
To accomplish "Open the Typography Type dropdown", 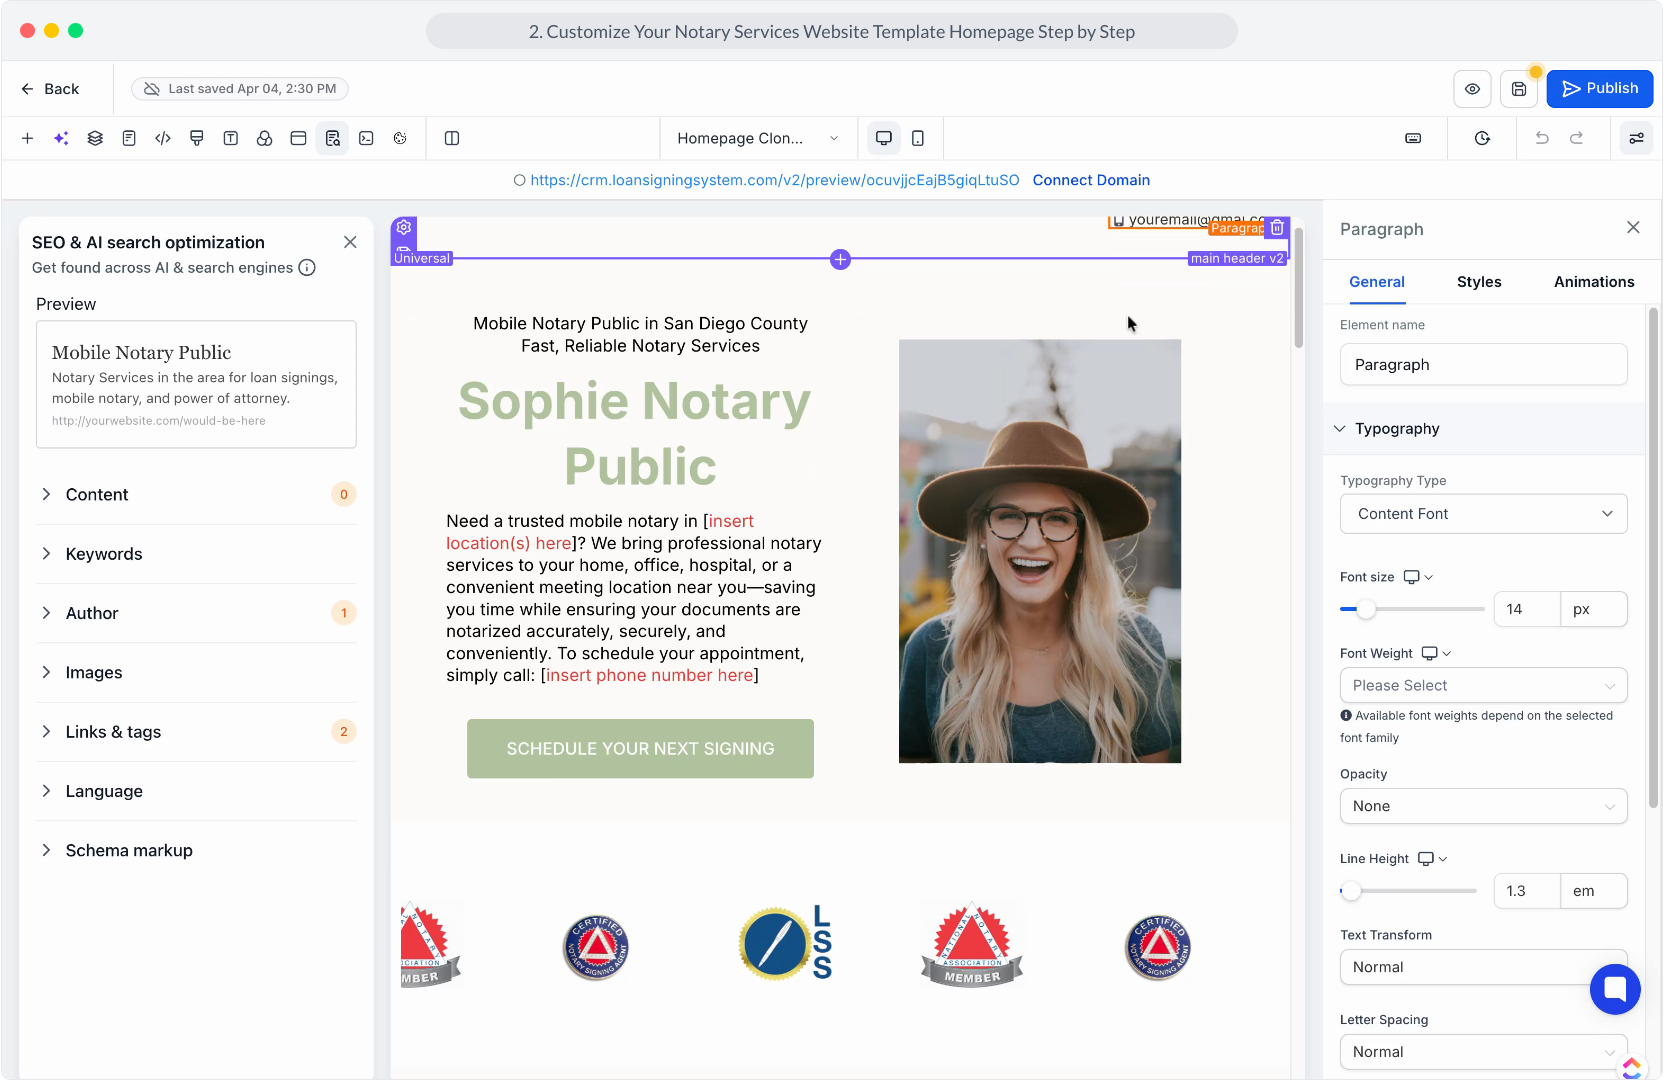I will tap(1483, 514).
